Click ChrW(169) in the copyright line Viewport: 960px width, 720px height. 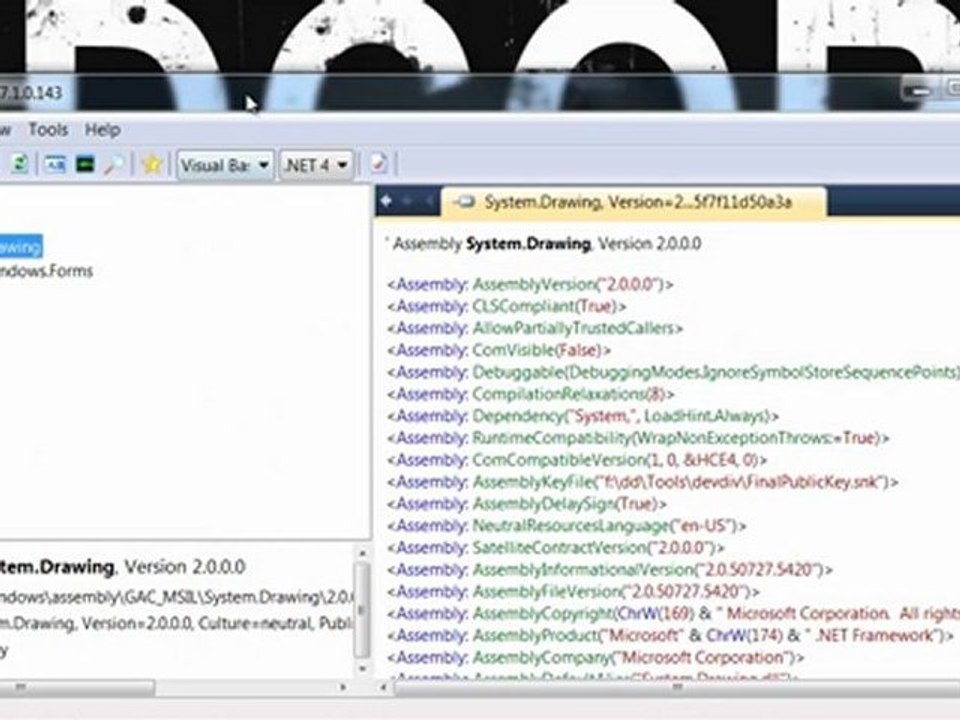point(656,613)
